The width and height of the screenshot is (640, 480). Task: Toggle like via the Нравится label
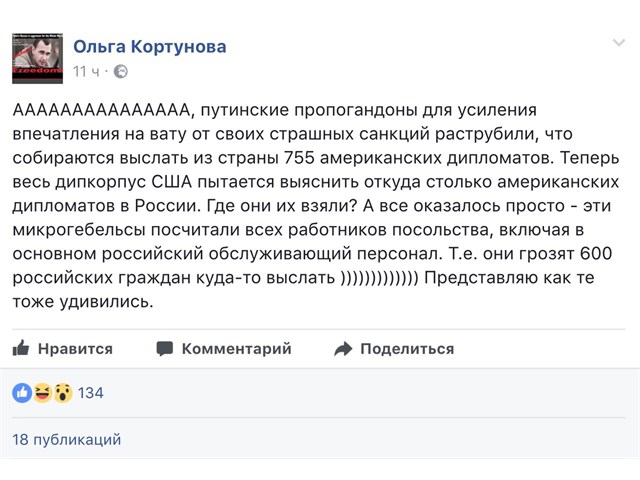[x=76, y=349]
